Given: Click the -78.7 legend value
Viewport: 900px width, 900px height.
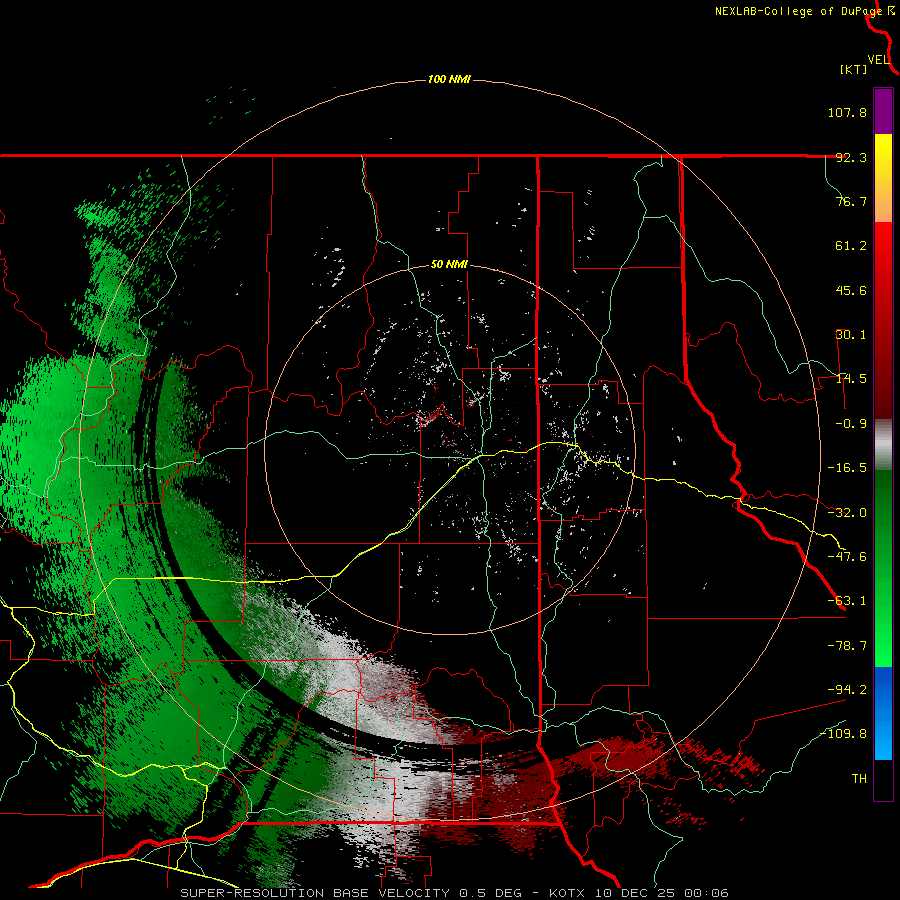Looking at the screenshot, I should pos(847,646).
